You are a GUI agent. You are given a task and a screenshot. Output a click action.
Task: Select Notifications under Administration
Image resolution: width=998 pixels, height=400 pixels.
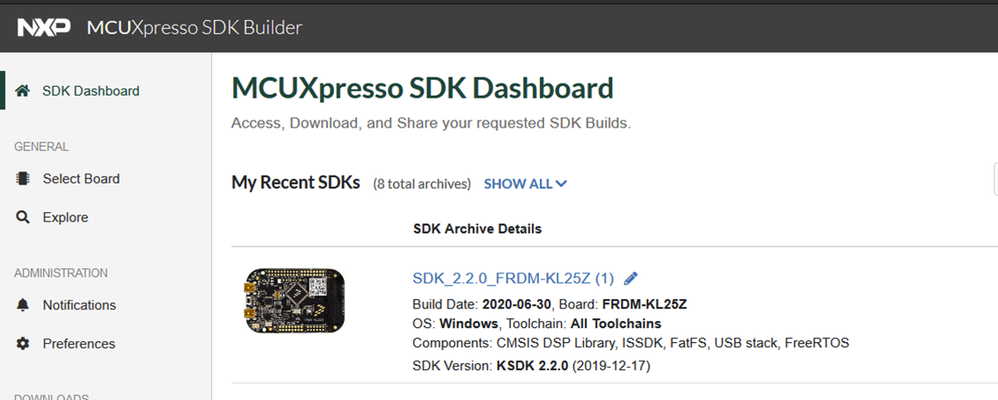79,305
